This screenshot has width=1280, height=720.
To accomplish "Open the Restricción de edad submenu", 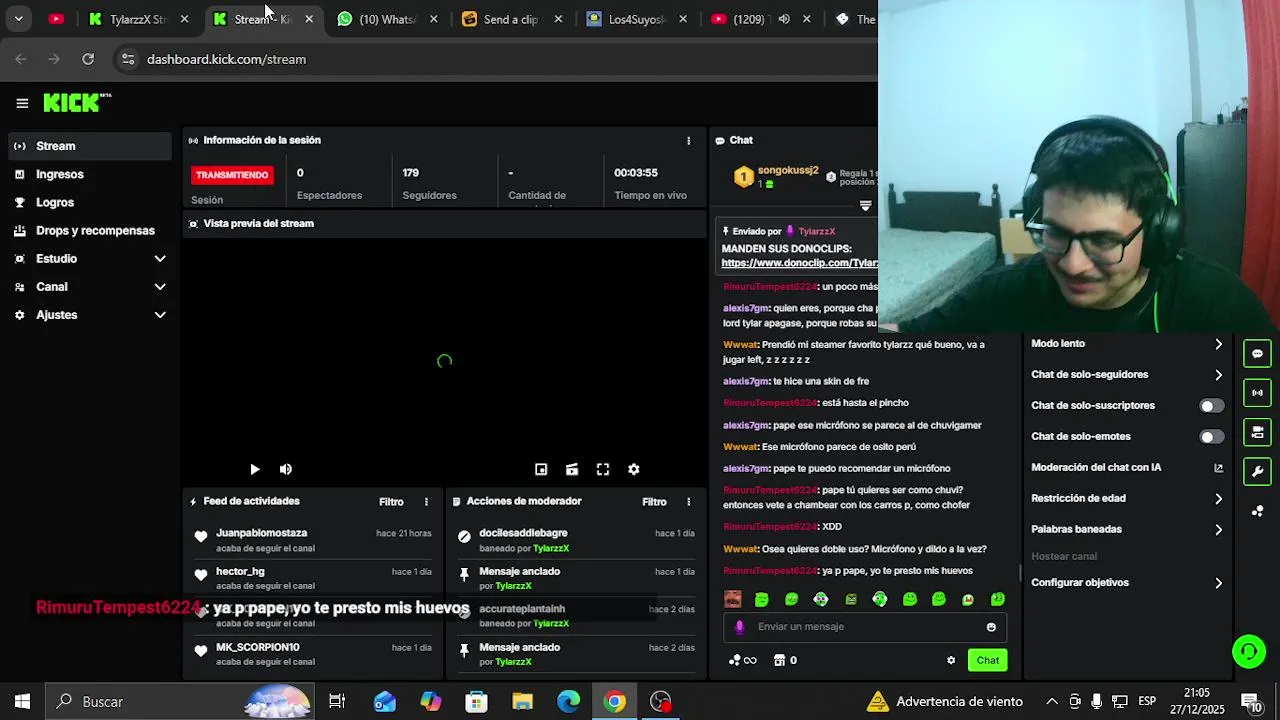I will 1127,498.
